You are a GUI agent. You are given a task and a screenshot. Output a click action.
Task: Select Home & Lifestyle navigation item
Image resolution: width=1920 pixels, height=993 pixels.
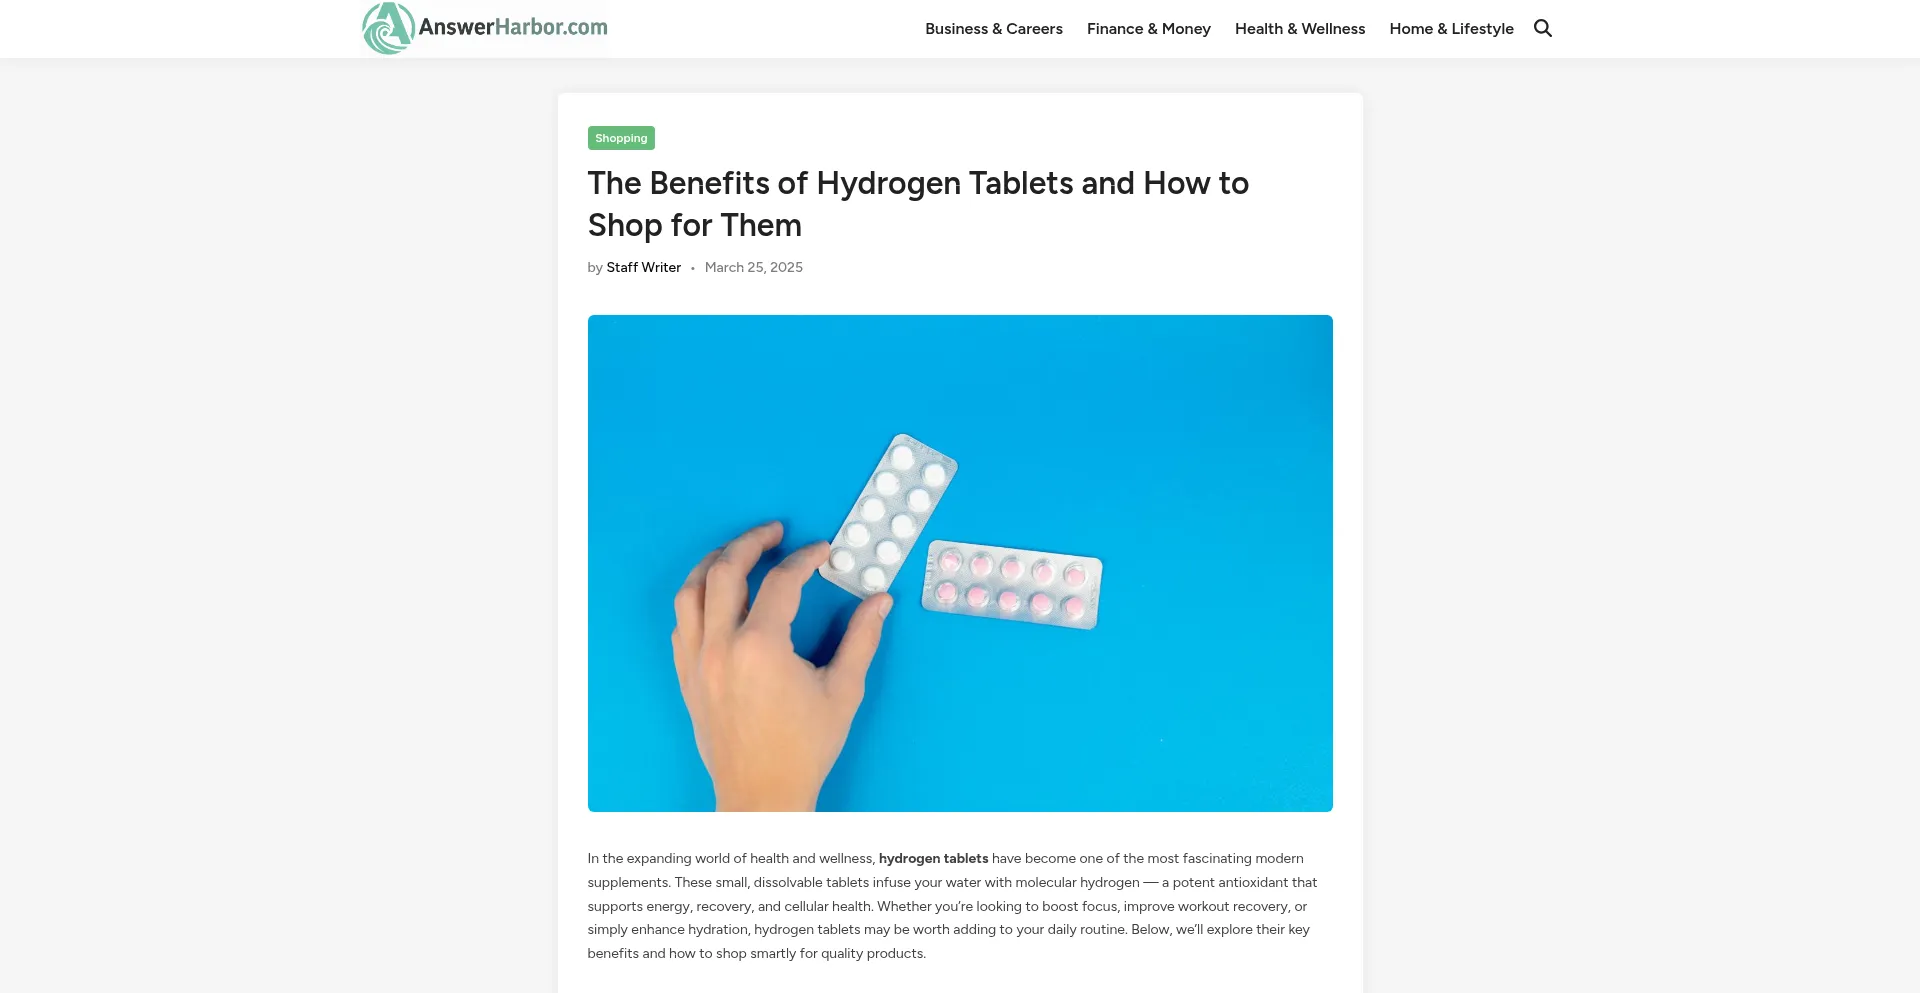[x=1451, y=29]
